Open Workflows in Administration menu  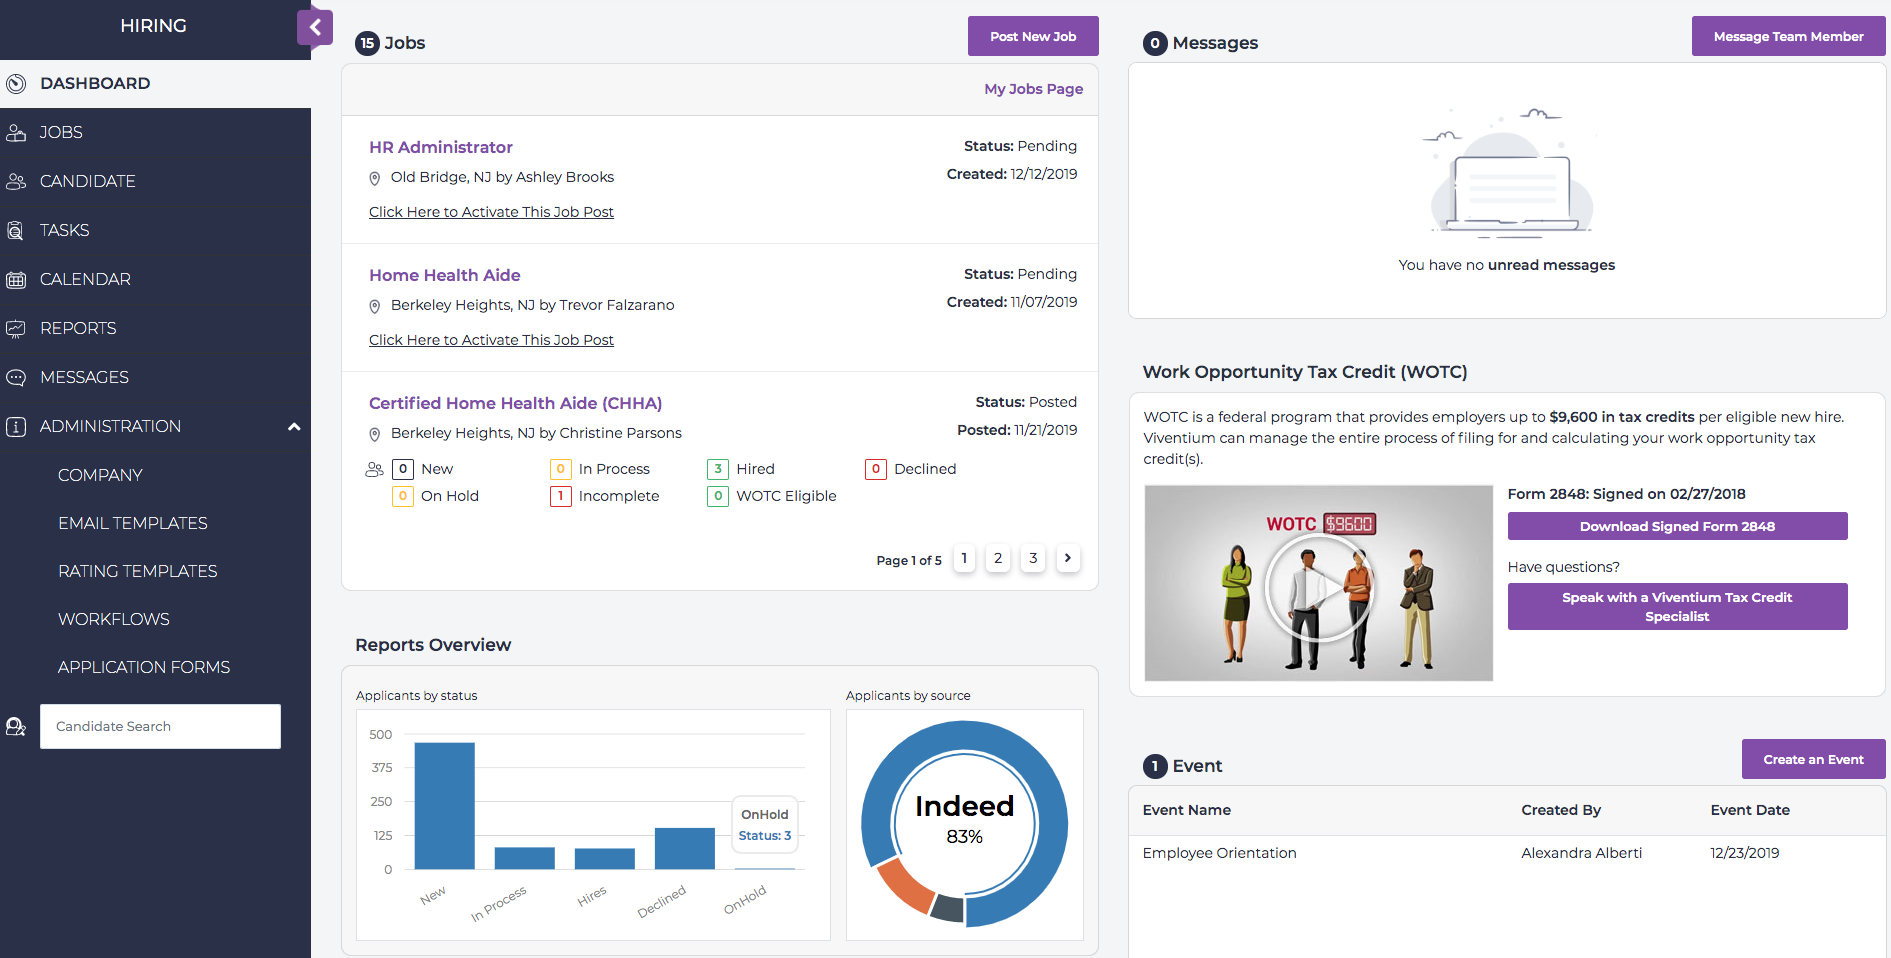coord(113,619)
